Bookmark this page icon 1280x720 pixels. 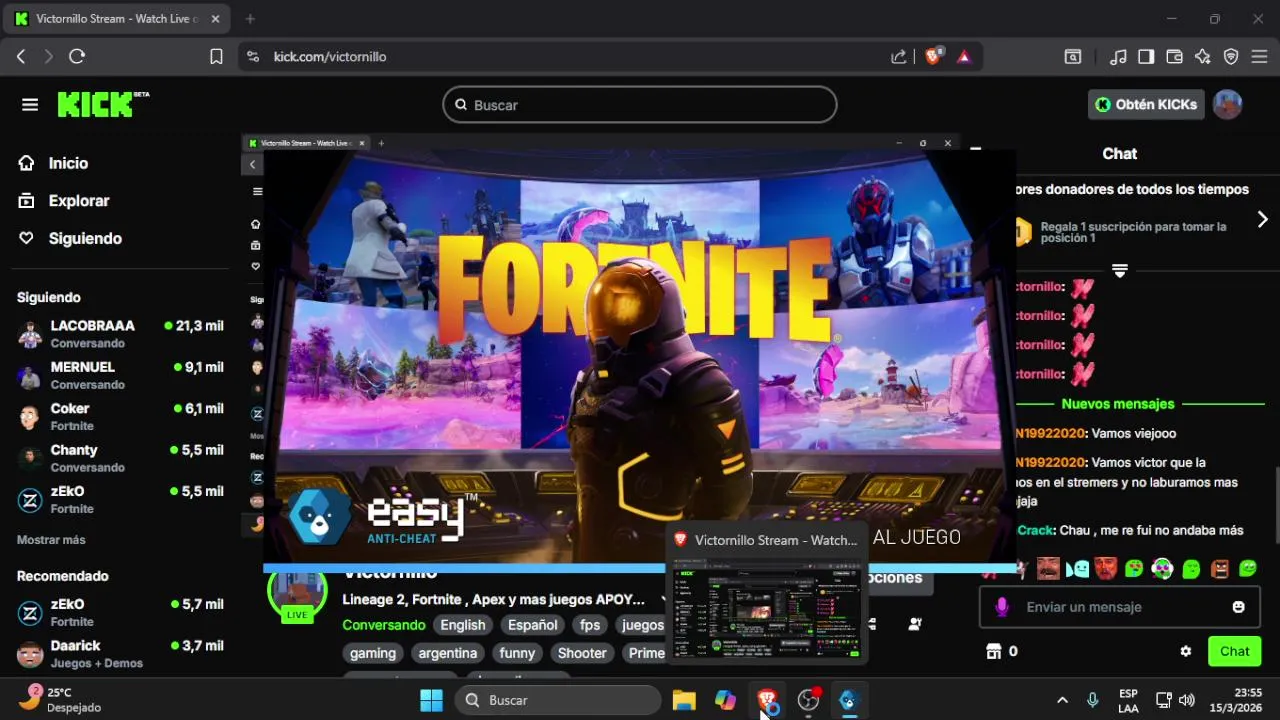216,57
